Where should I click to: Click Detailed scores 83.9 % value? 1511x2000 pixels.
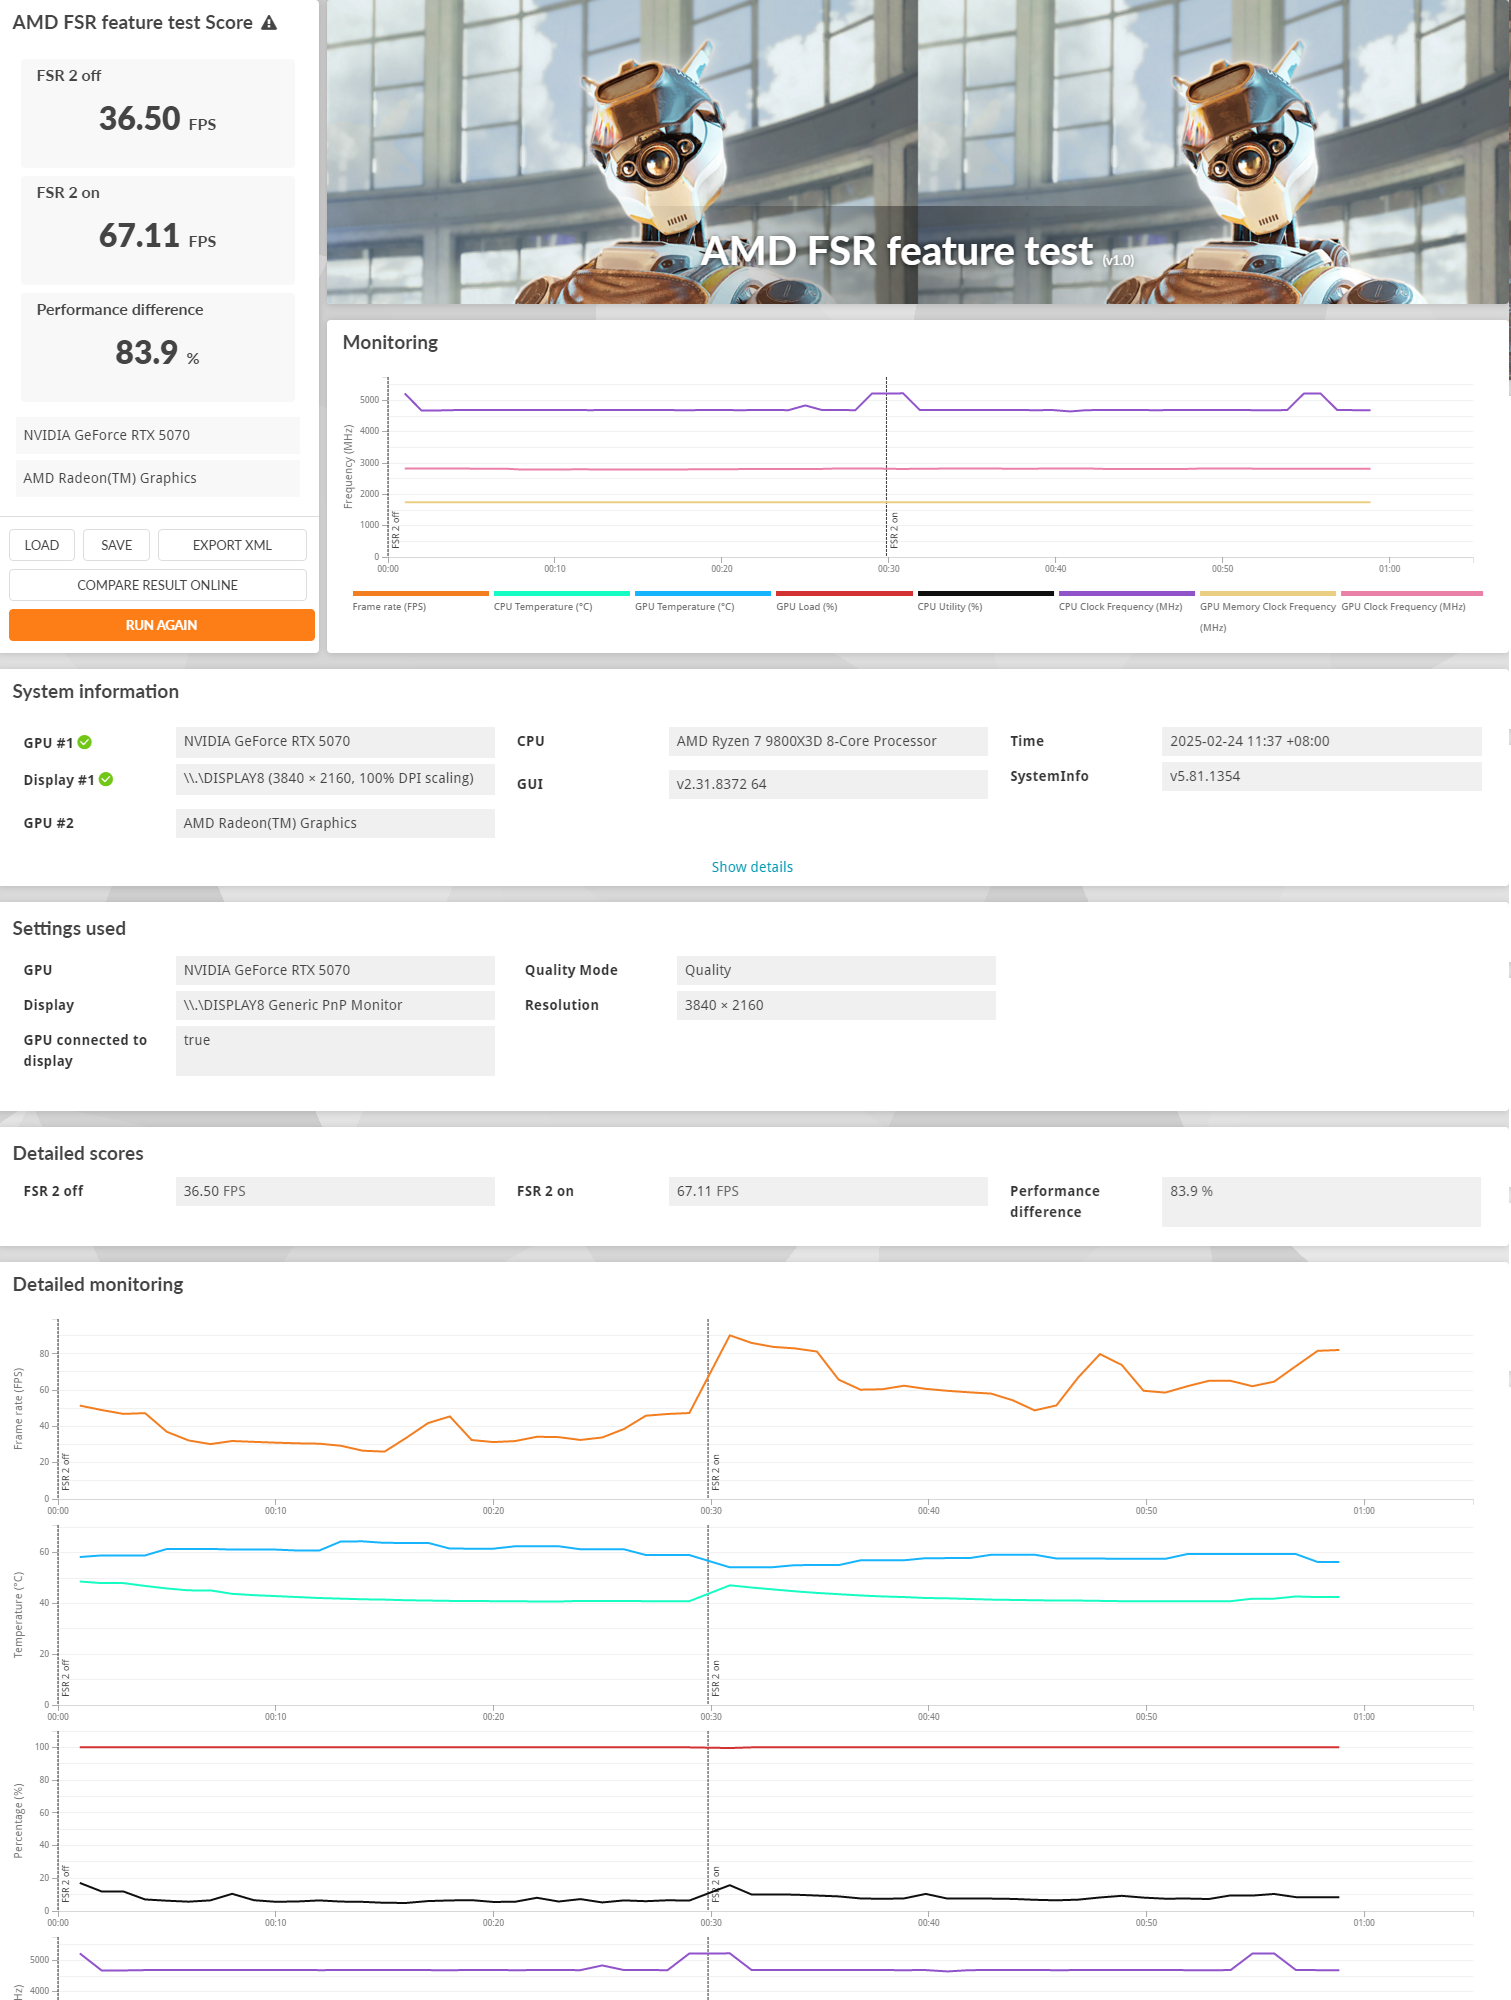1321,1201
